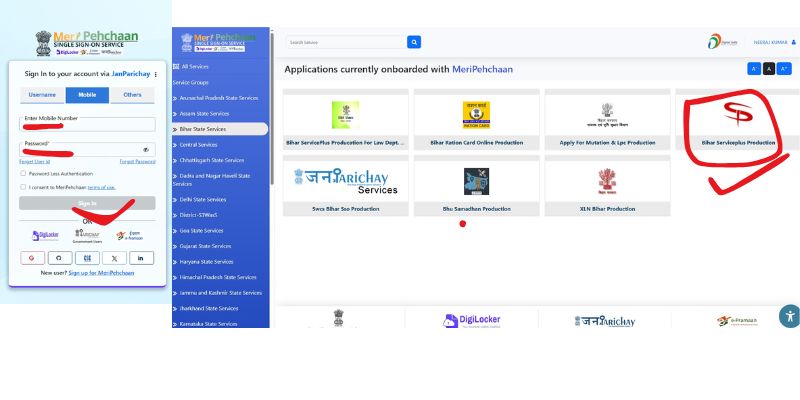
Task: Open Bihar ServicePlus Production For Law Dept card
Action: (x=346, y=119)
